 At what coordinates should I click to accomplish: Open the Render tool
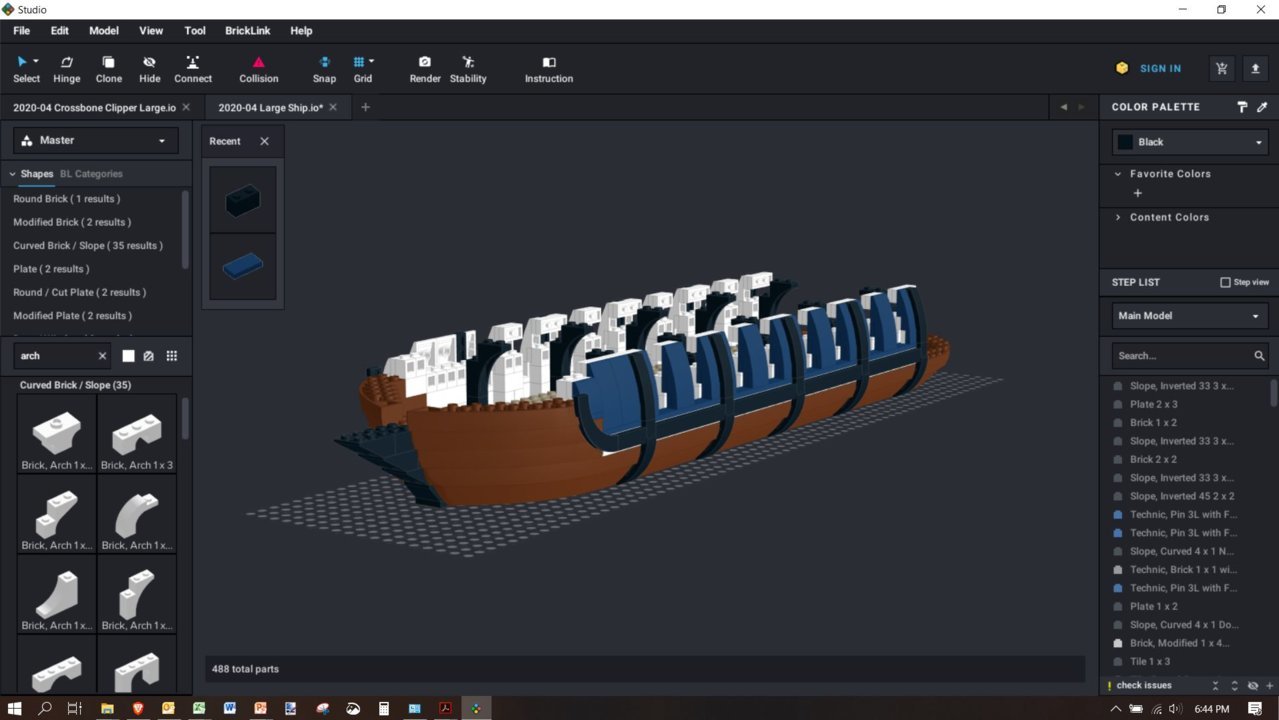point(425,69)
